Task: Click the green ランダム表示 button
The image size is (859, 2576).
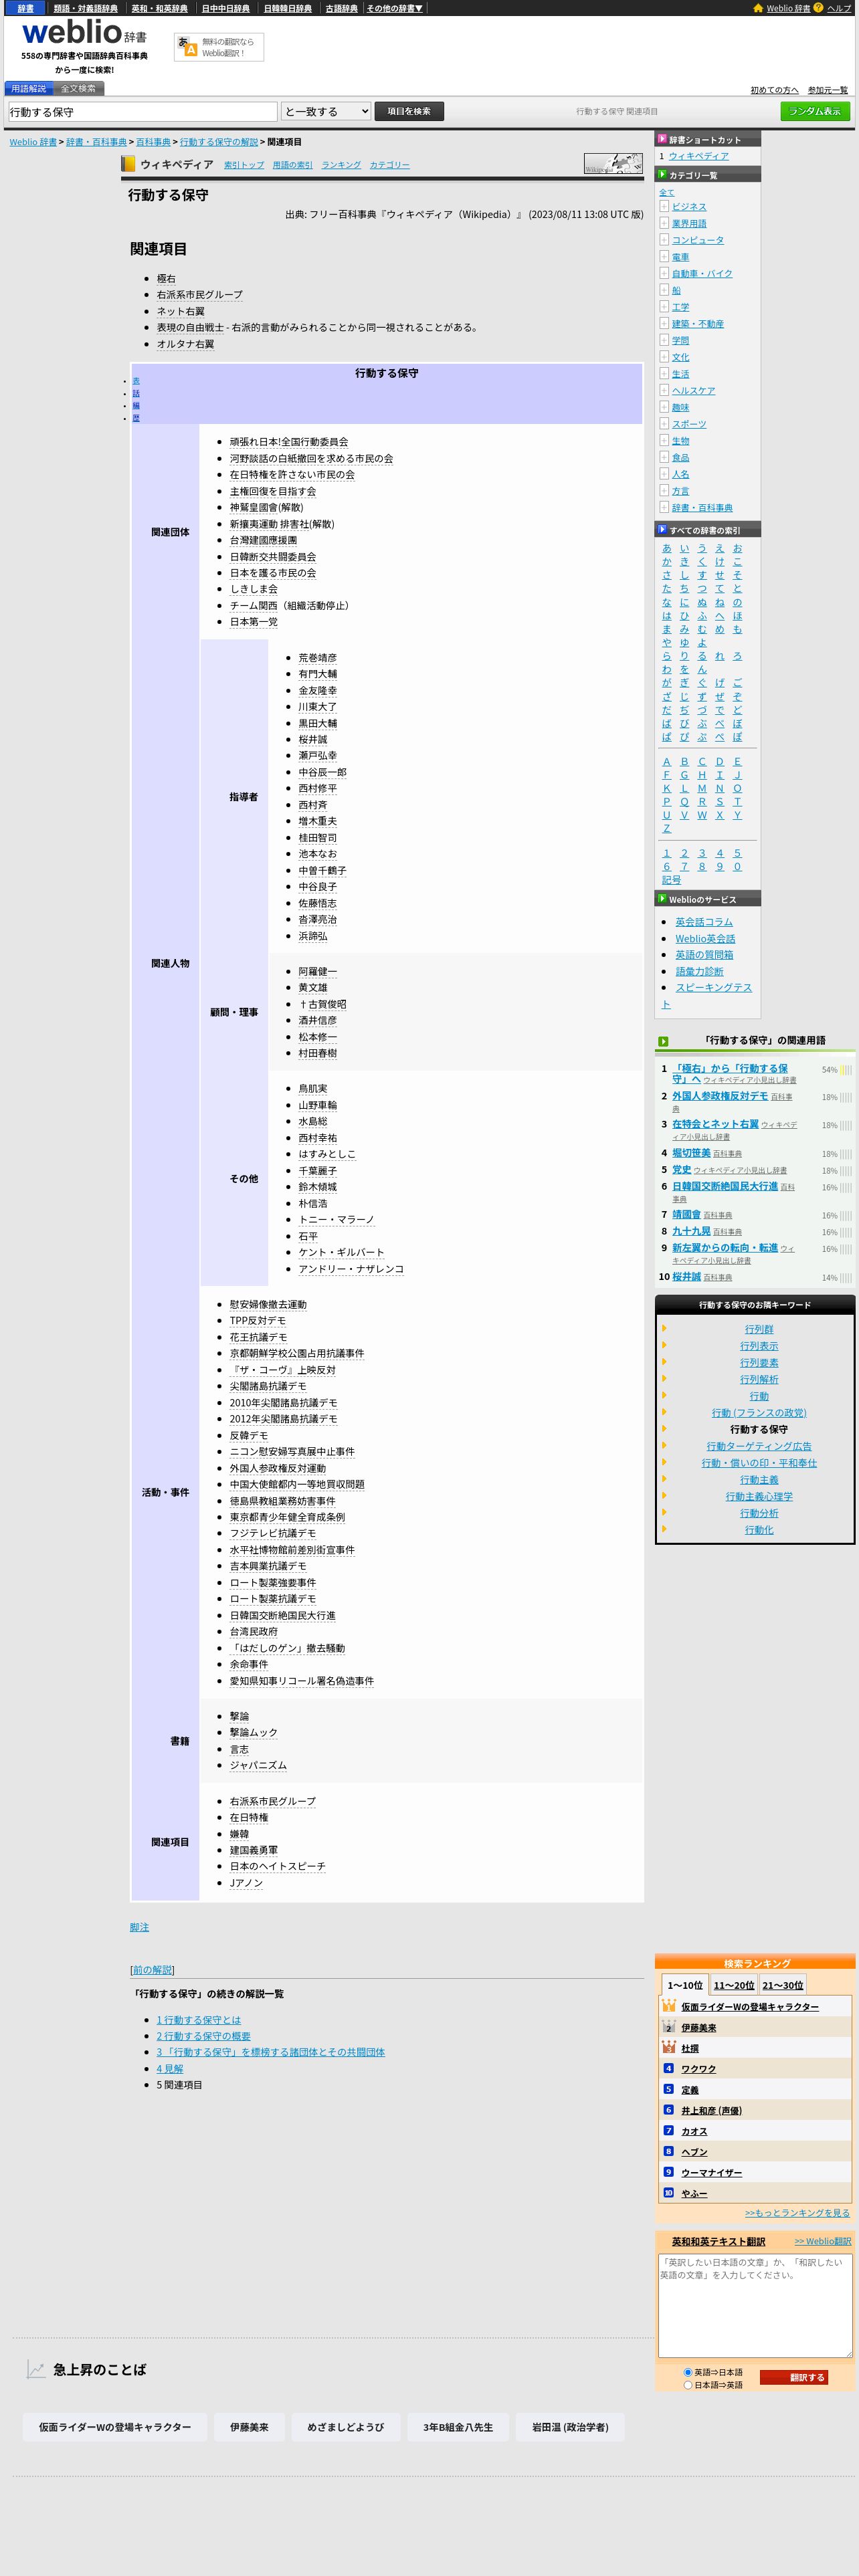Action: point(815,111)
